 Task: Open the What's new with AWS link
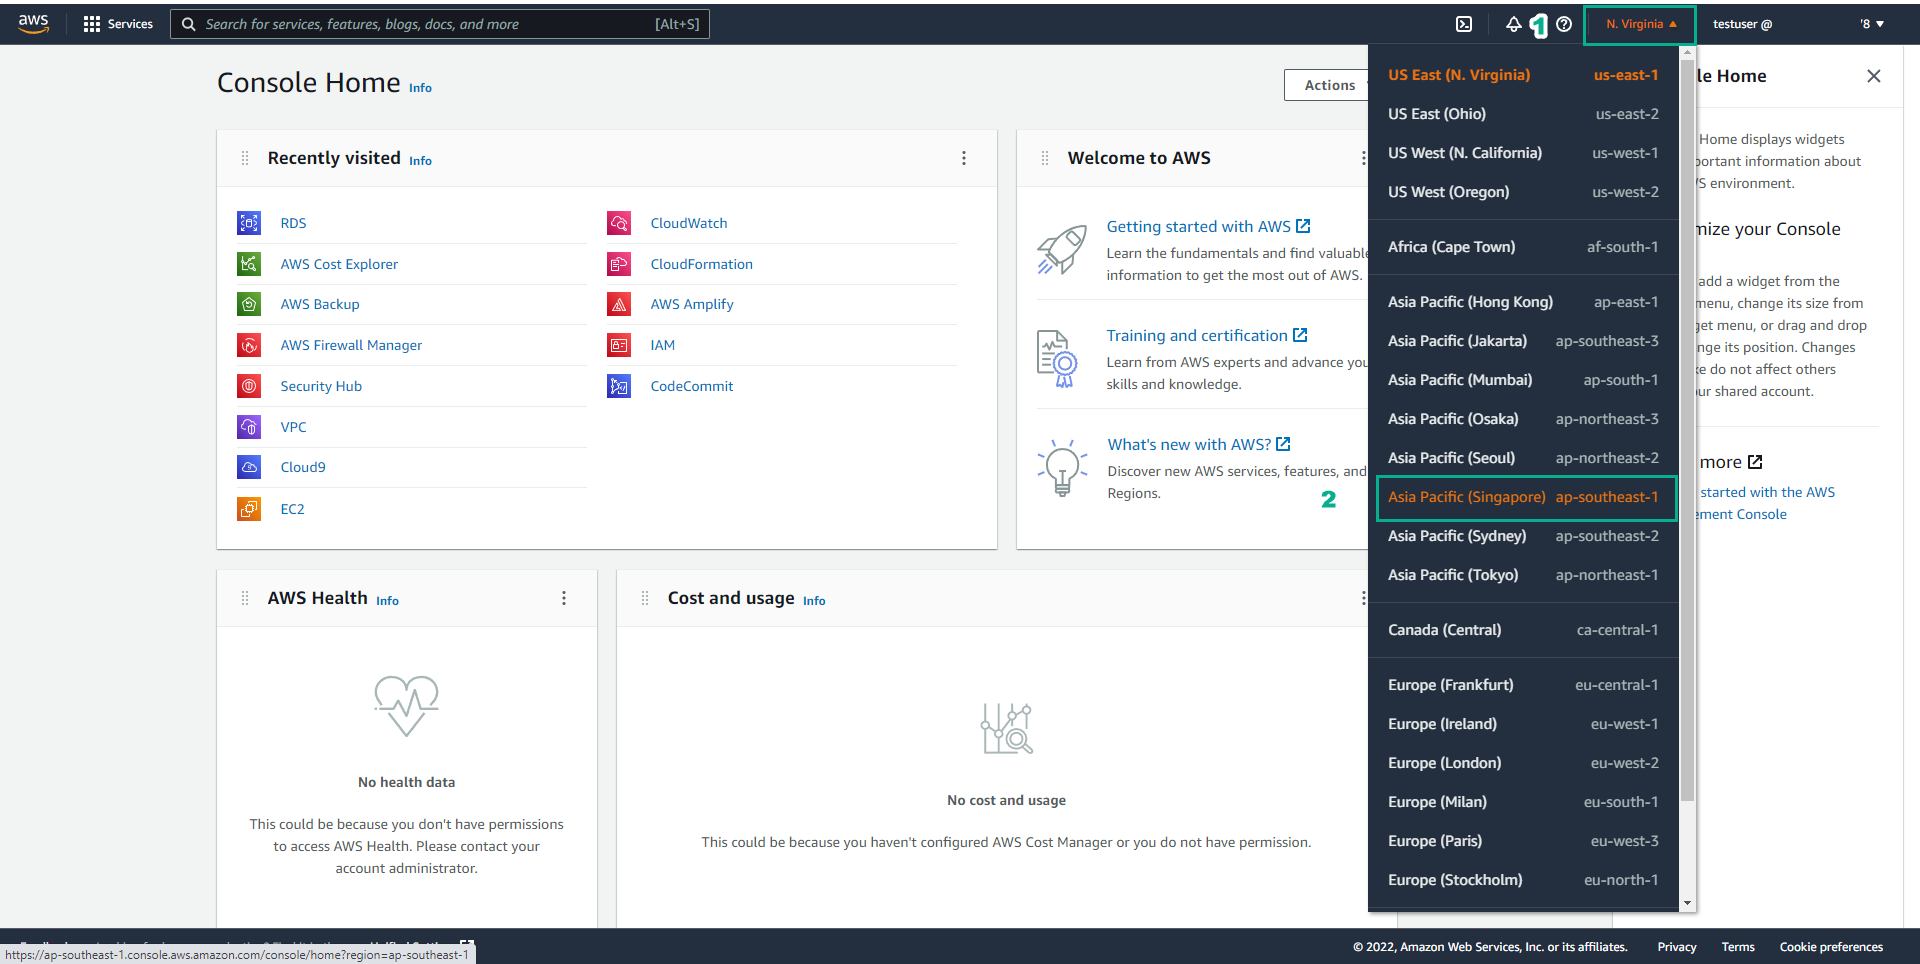[1199, 445]
